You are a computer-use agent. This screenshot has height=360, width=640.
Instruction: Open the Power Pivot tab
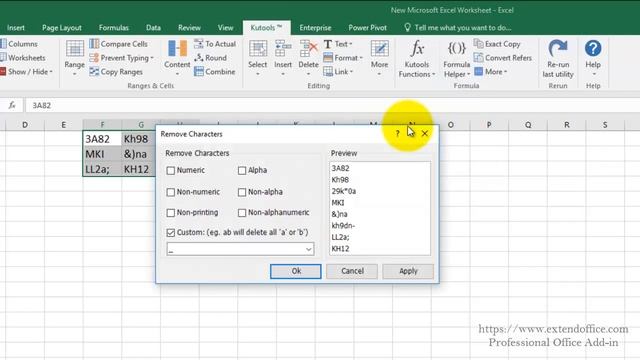(x=367, y=28)
